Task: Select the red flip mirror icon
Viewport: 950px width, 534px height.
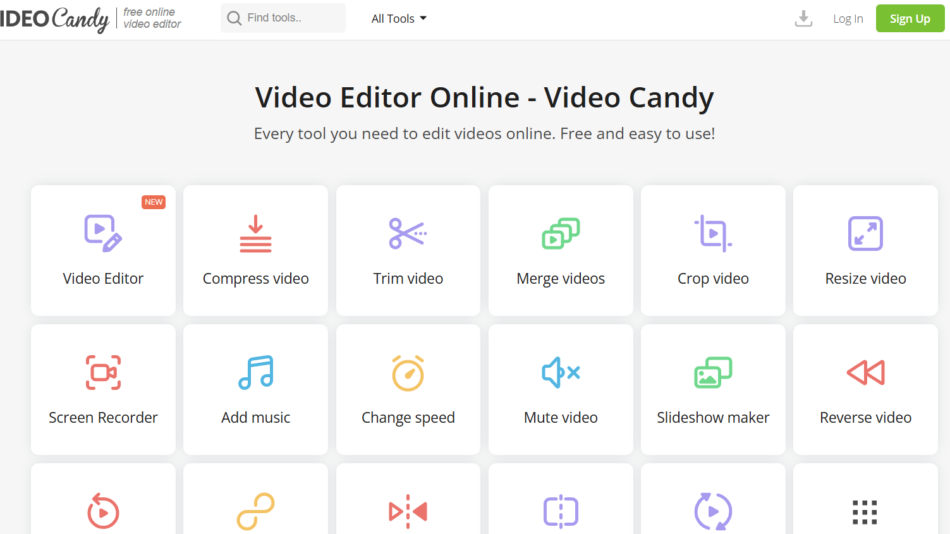Action: click(x=408, y=511)
